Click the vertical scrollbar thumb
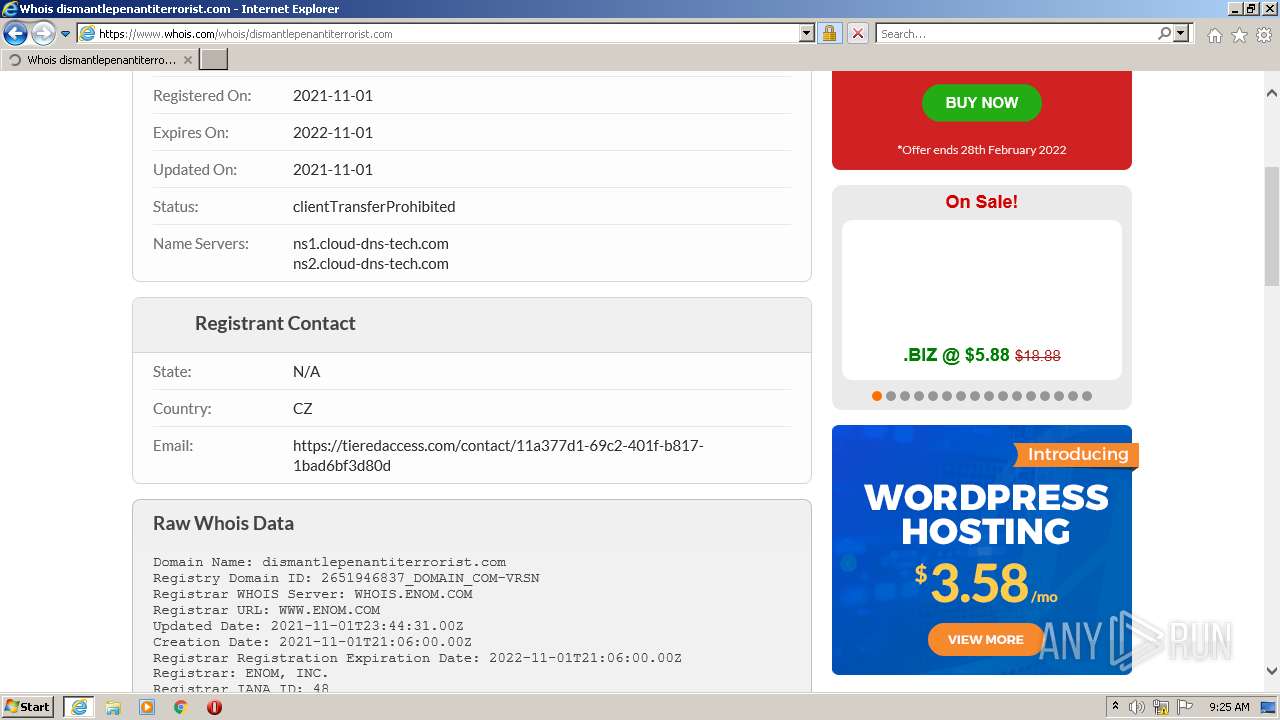This screenshot has height=720, width=1280. (x=1272, y=225)
